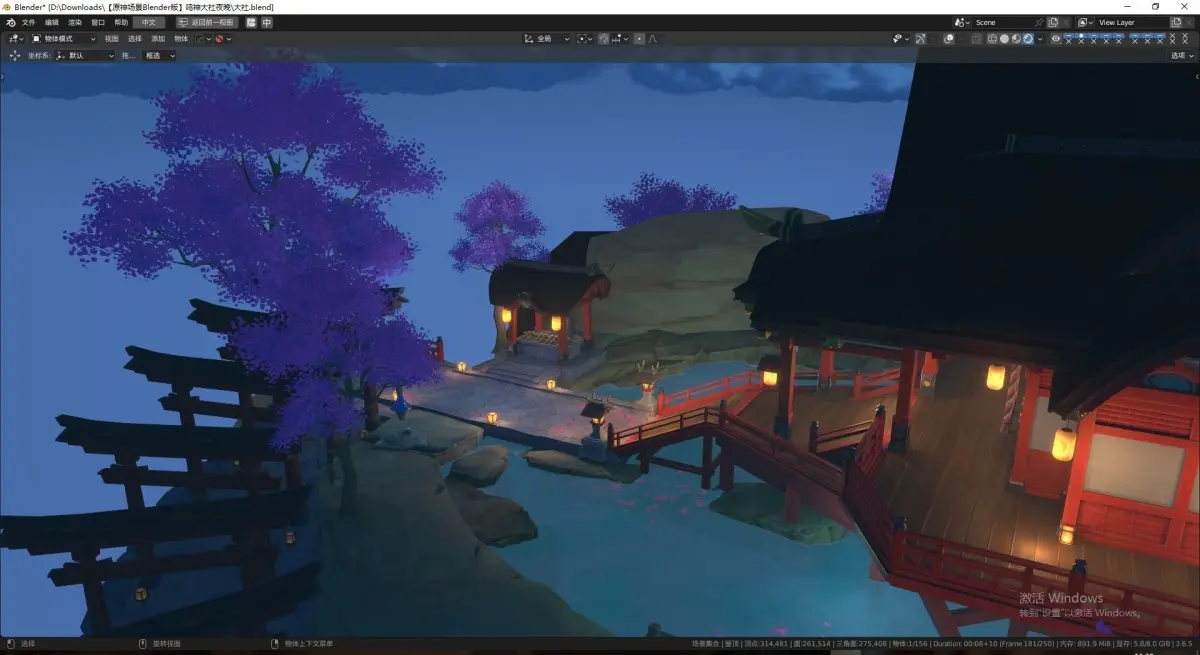
Task: Click the eye icon beside collection toggles
Action: [x=1056, y=39]
